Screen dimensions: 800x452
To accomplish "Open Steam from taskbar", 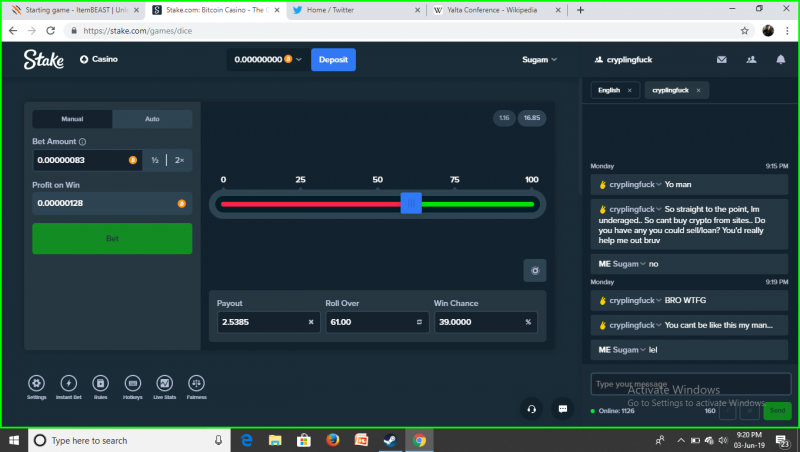I will [x=390, y=440].
